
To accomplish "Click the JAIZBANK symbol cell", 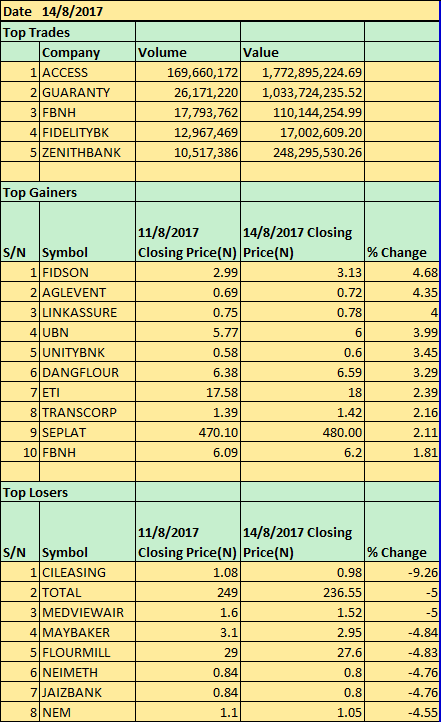I will [88, 692].
